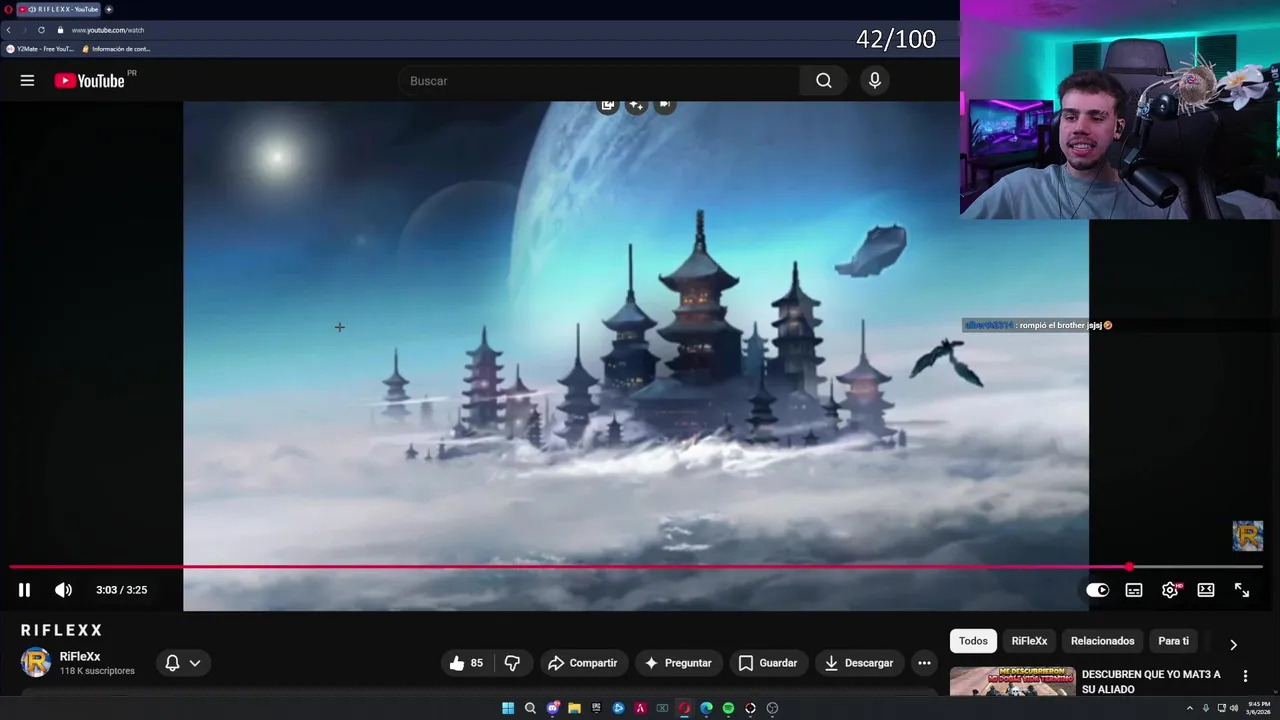The image size is (1280, 720).
Task: Open OBS Studio from the taskbar
Action: [x=772, y=708]
